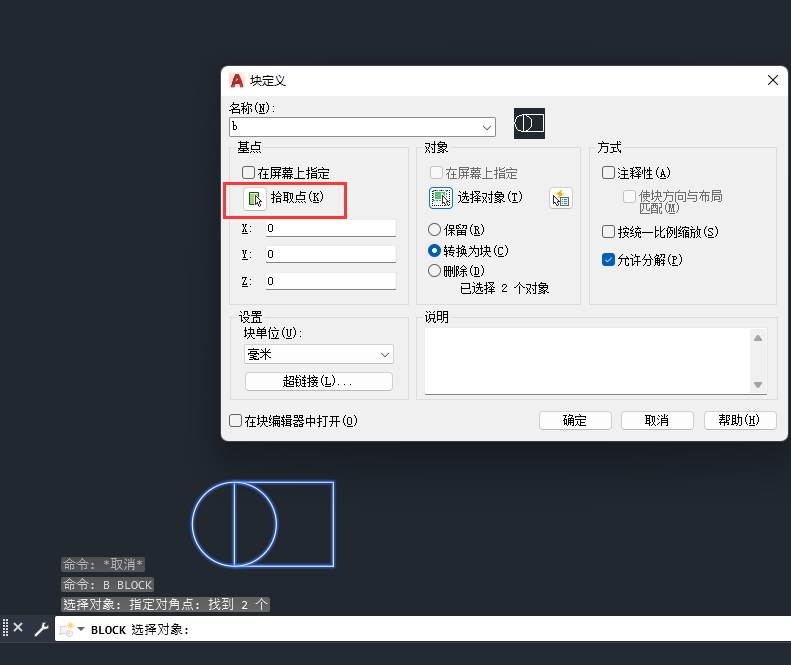791x665 pixels.
Task: Click the 超链接(L)... button
Action: tap(319, 381)
